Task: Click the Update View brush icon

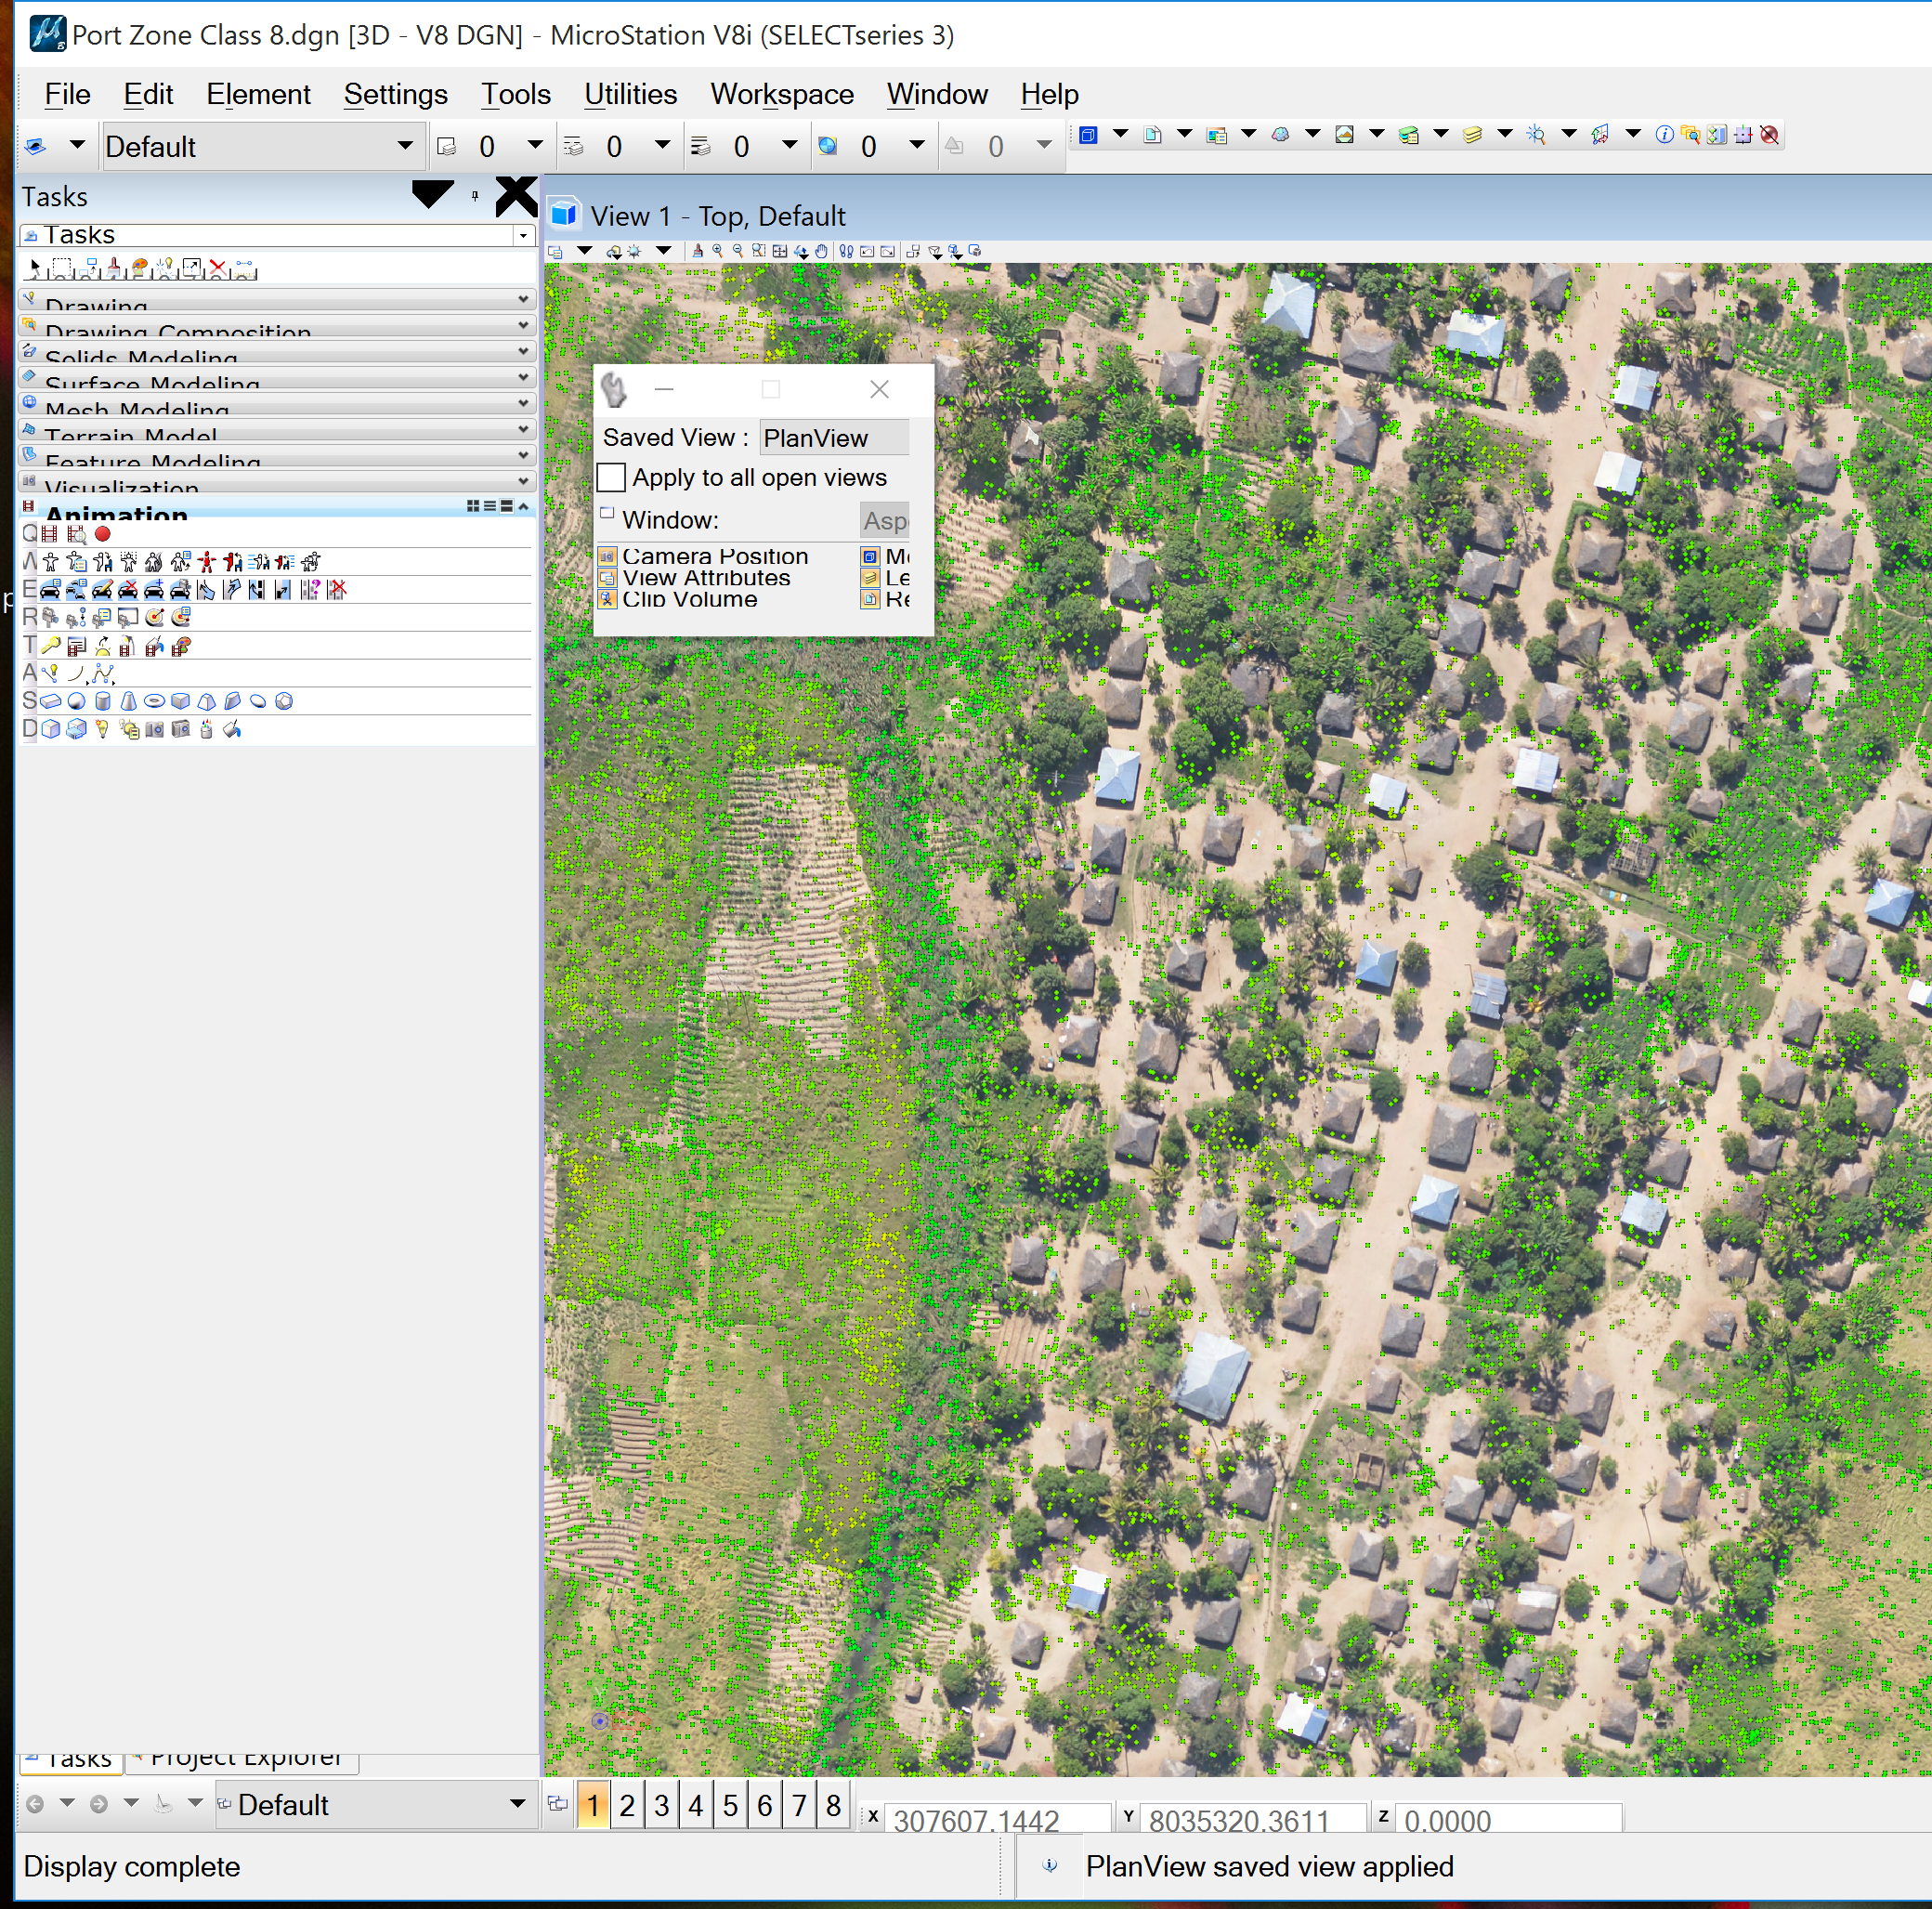Action: click(x=698, y=251)
